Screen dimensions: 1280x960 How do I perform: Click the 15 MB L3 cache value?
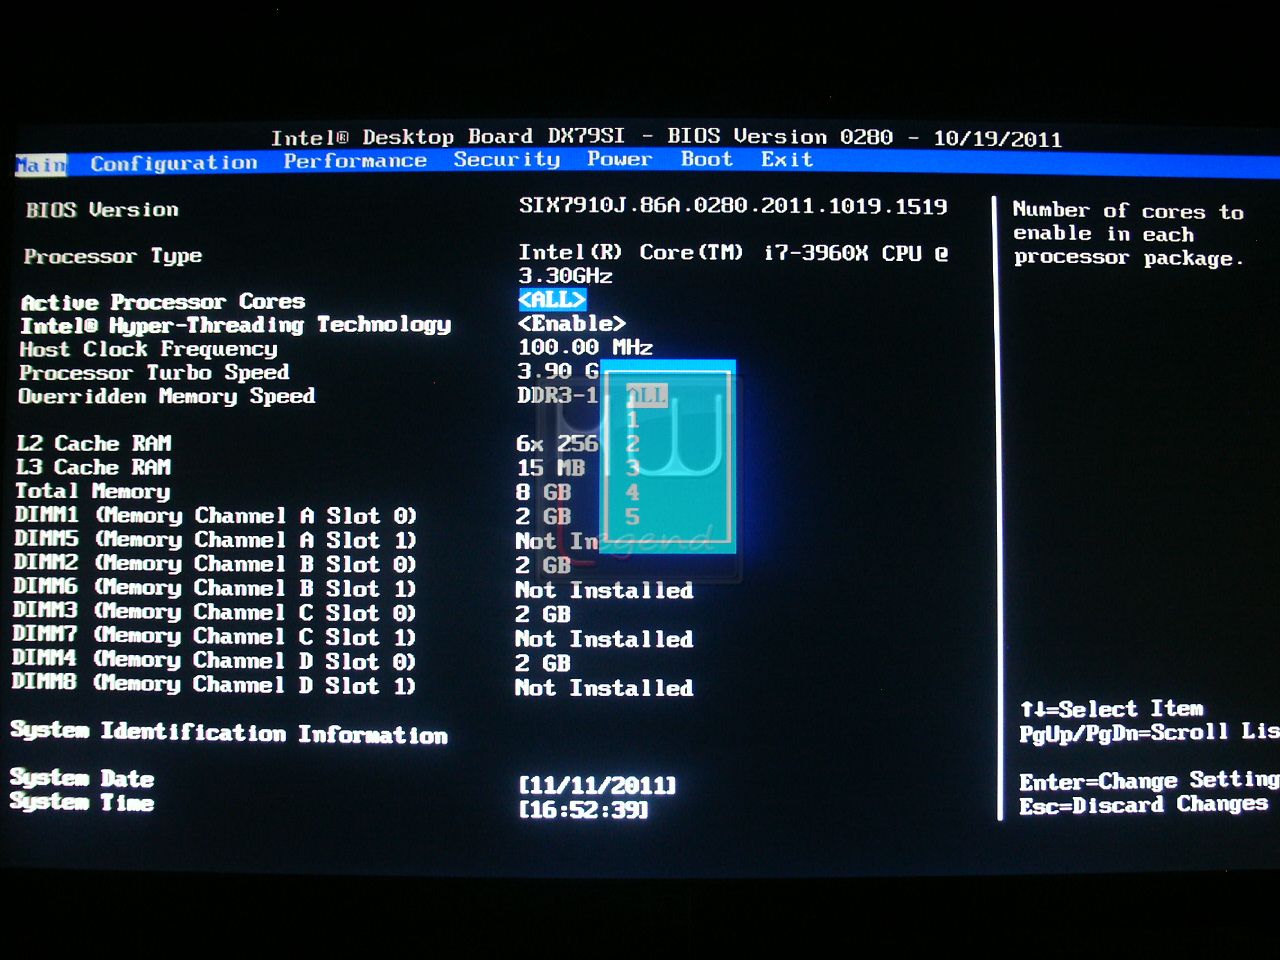551,468
